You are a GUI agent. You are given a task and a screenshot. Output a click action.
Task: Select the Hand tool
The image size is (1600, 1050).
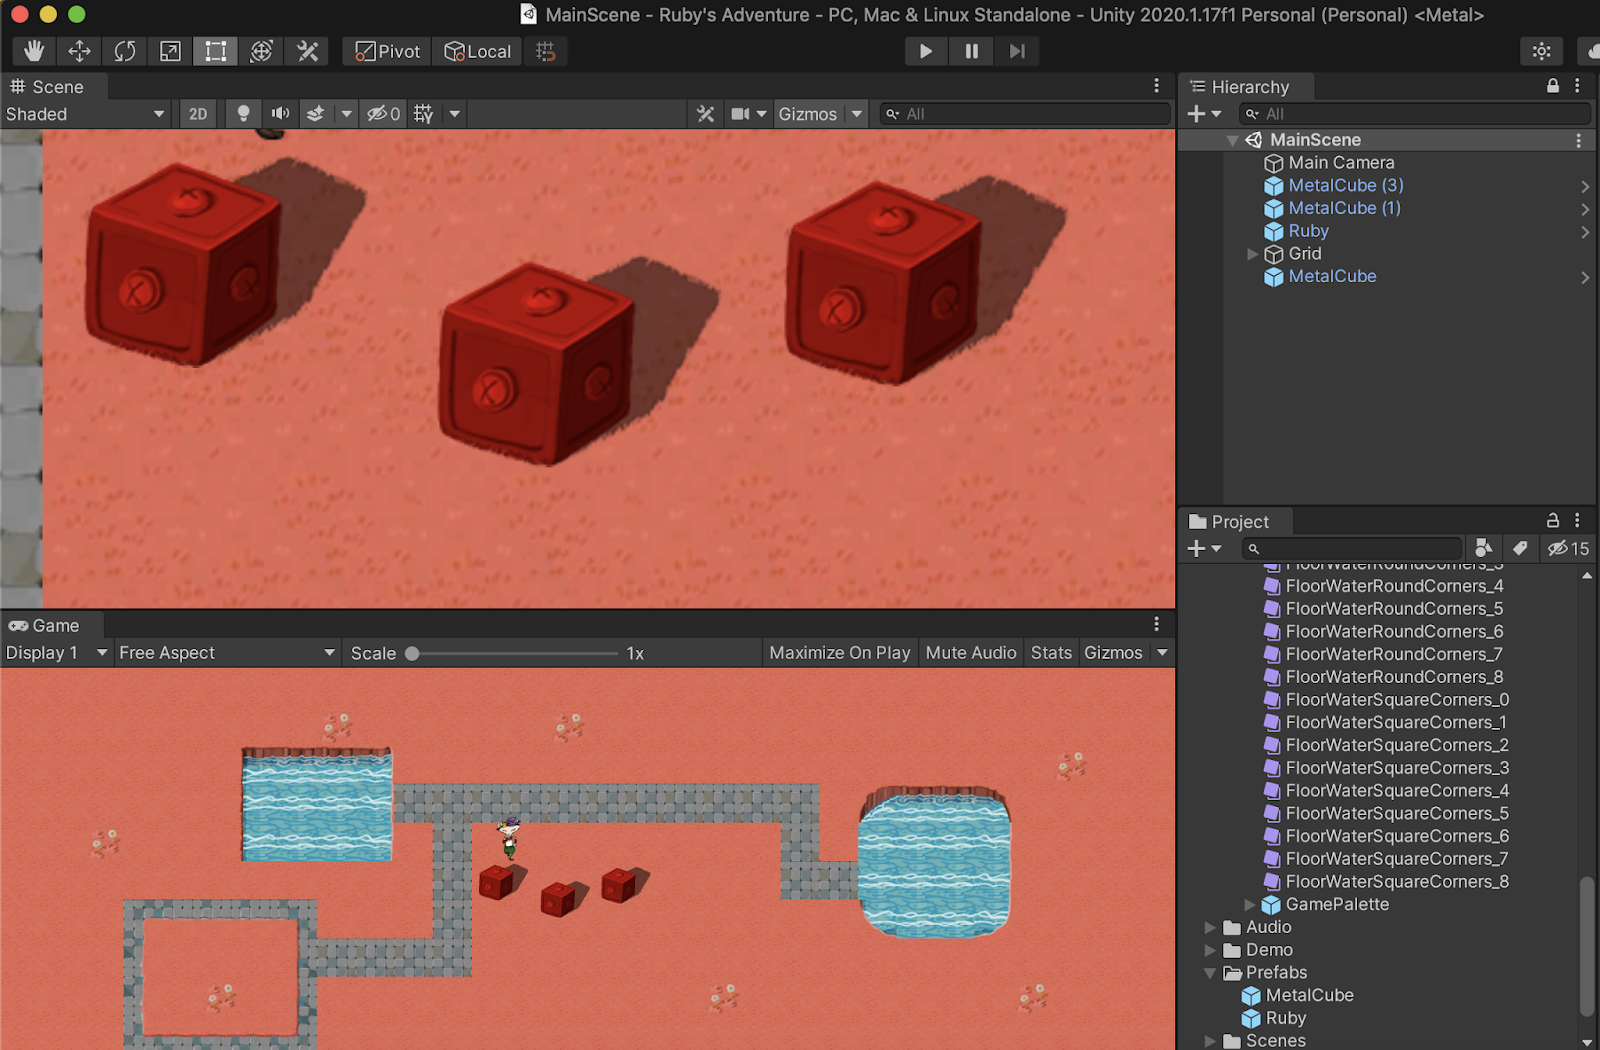pos(34,51)
